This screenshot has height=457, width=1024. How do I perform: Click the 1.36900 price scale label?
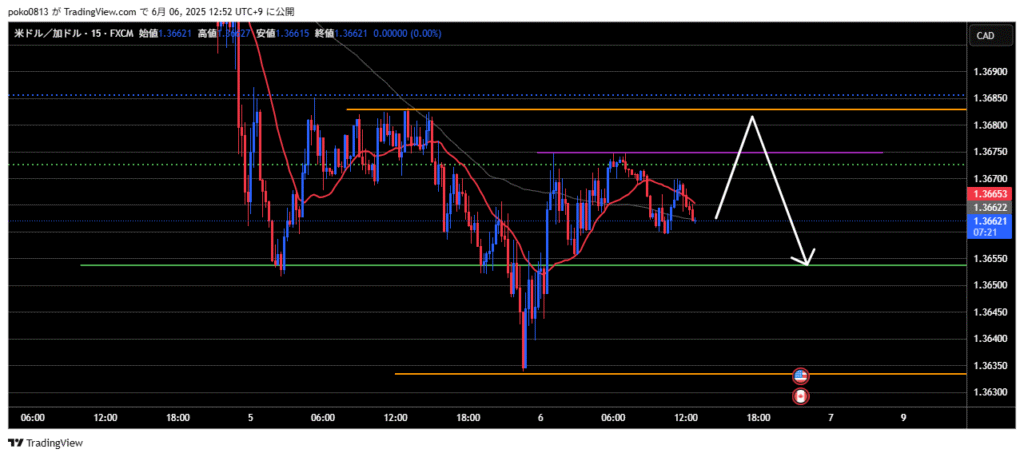pyautogui.click(x=988, y=72)
